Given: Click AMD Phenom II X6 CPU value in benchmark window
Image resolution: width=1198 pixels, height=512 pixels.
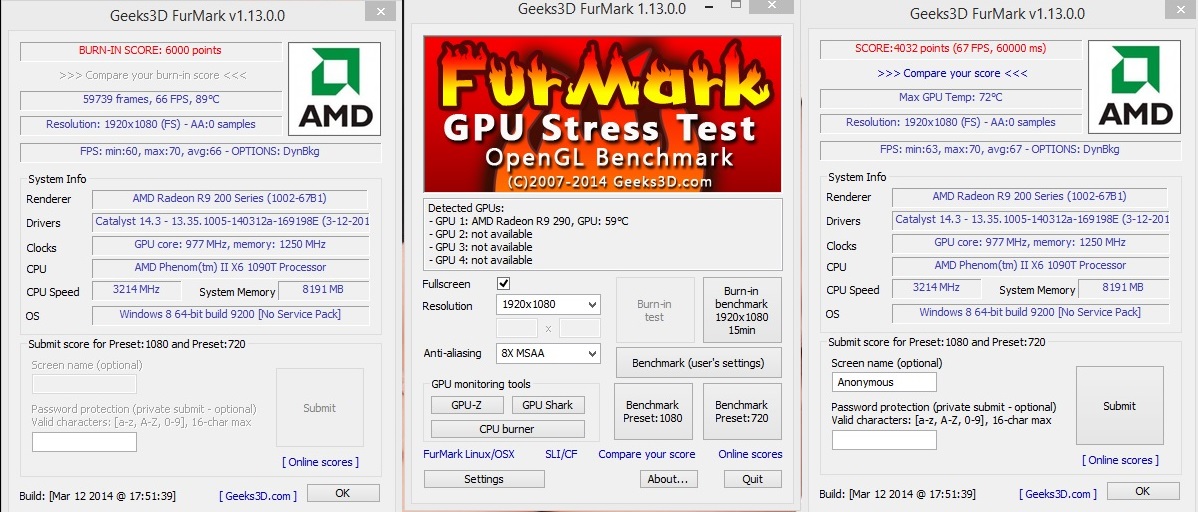Looking at the screenshot, I should tap(1030, 266).
